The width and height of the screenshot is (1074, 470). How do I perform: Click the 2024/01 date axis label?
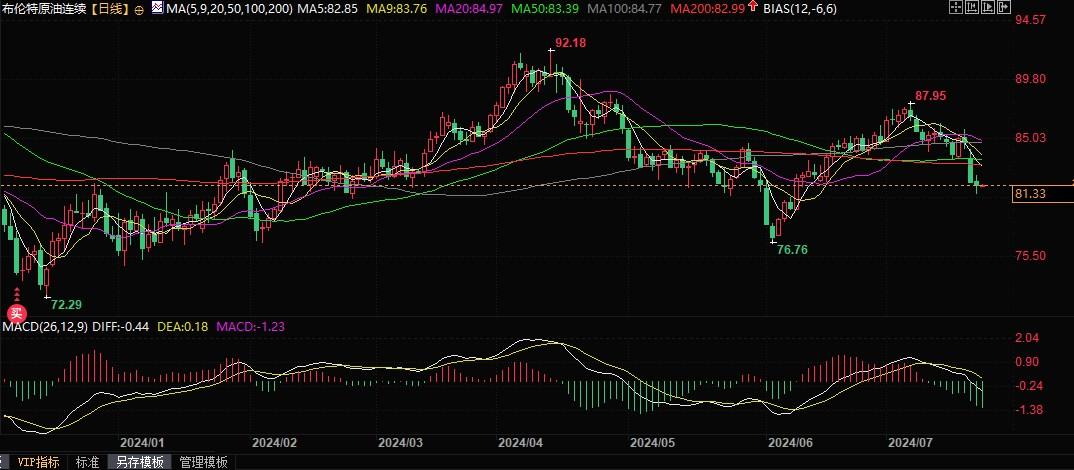pyautogui.click(x=142, y=443)
